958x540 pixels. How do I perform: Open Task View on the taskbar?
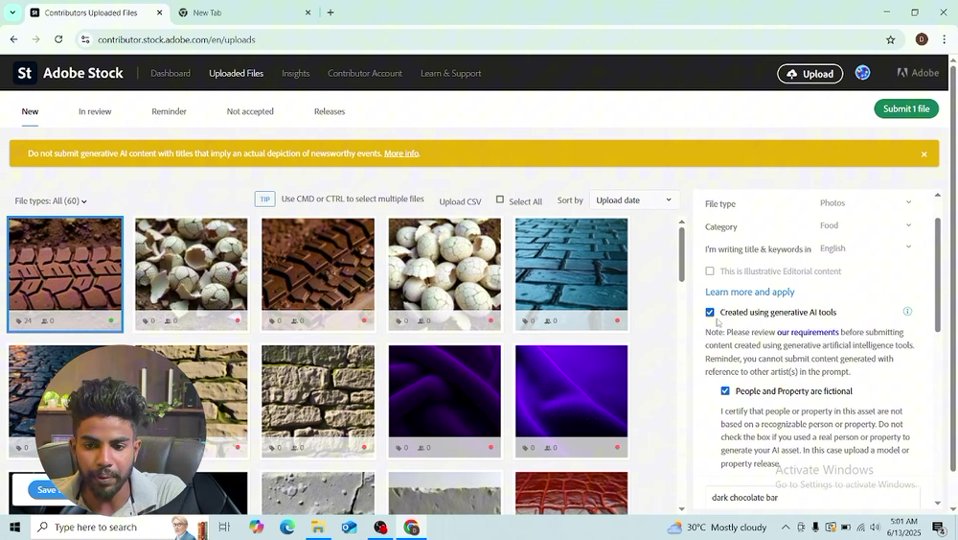[224, 527]
